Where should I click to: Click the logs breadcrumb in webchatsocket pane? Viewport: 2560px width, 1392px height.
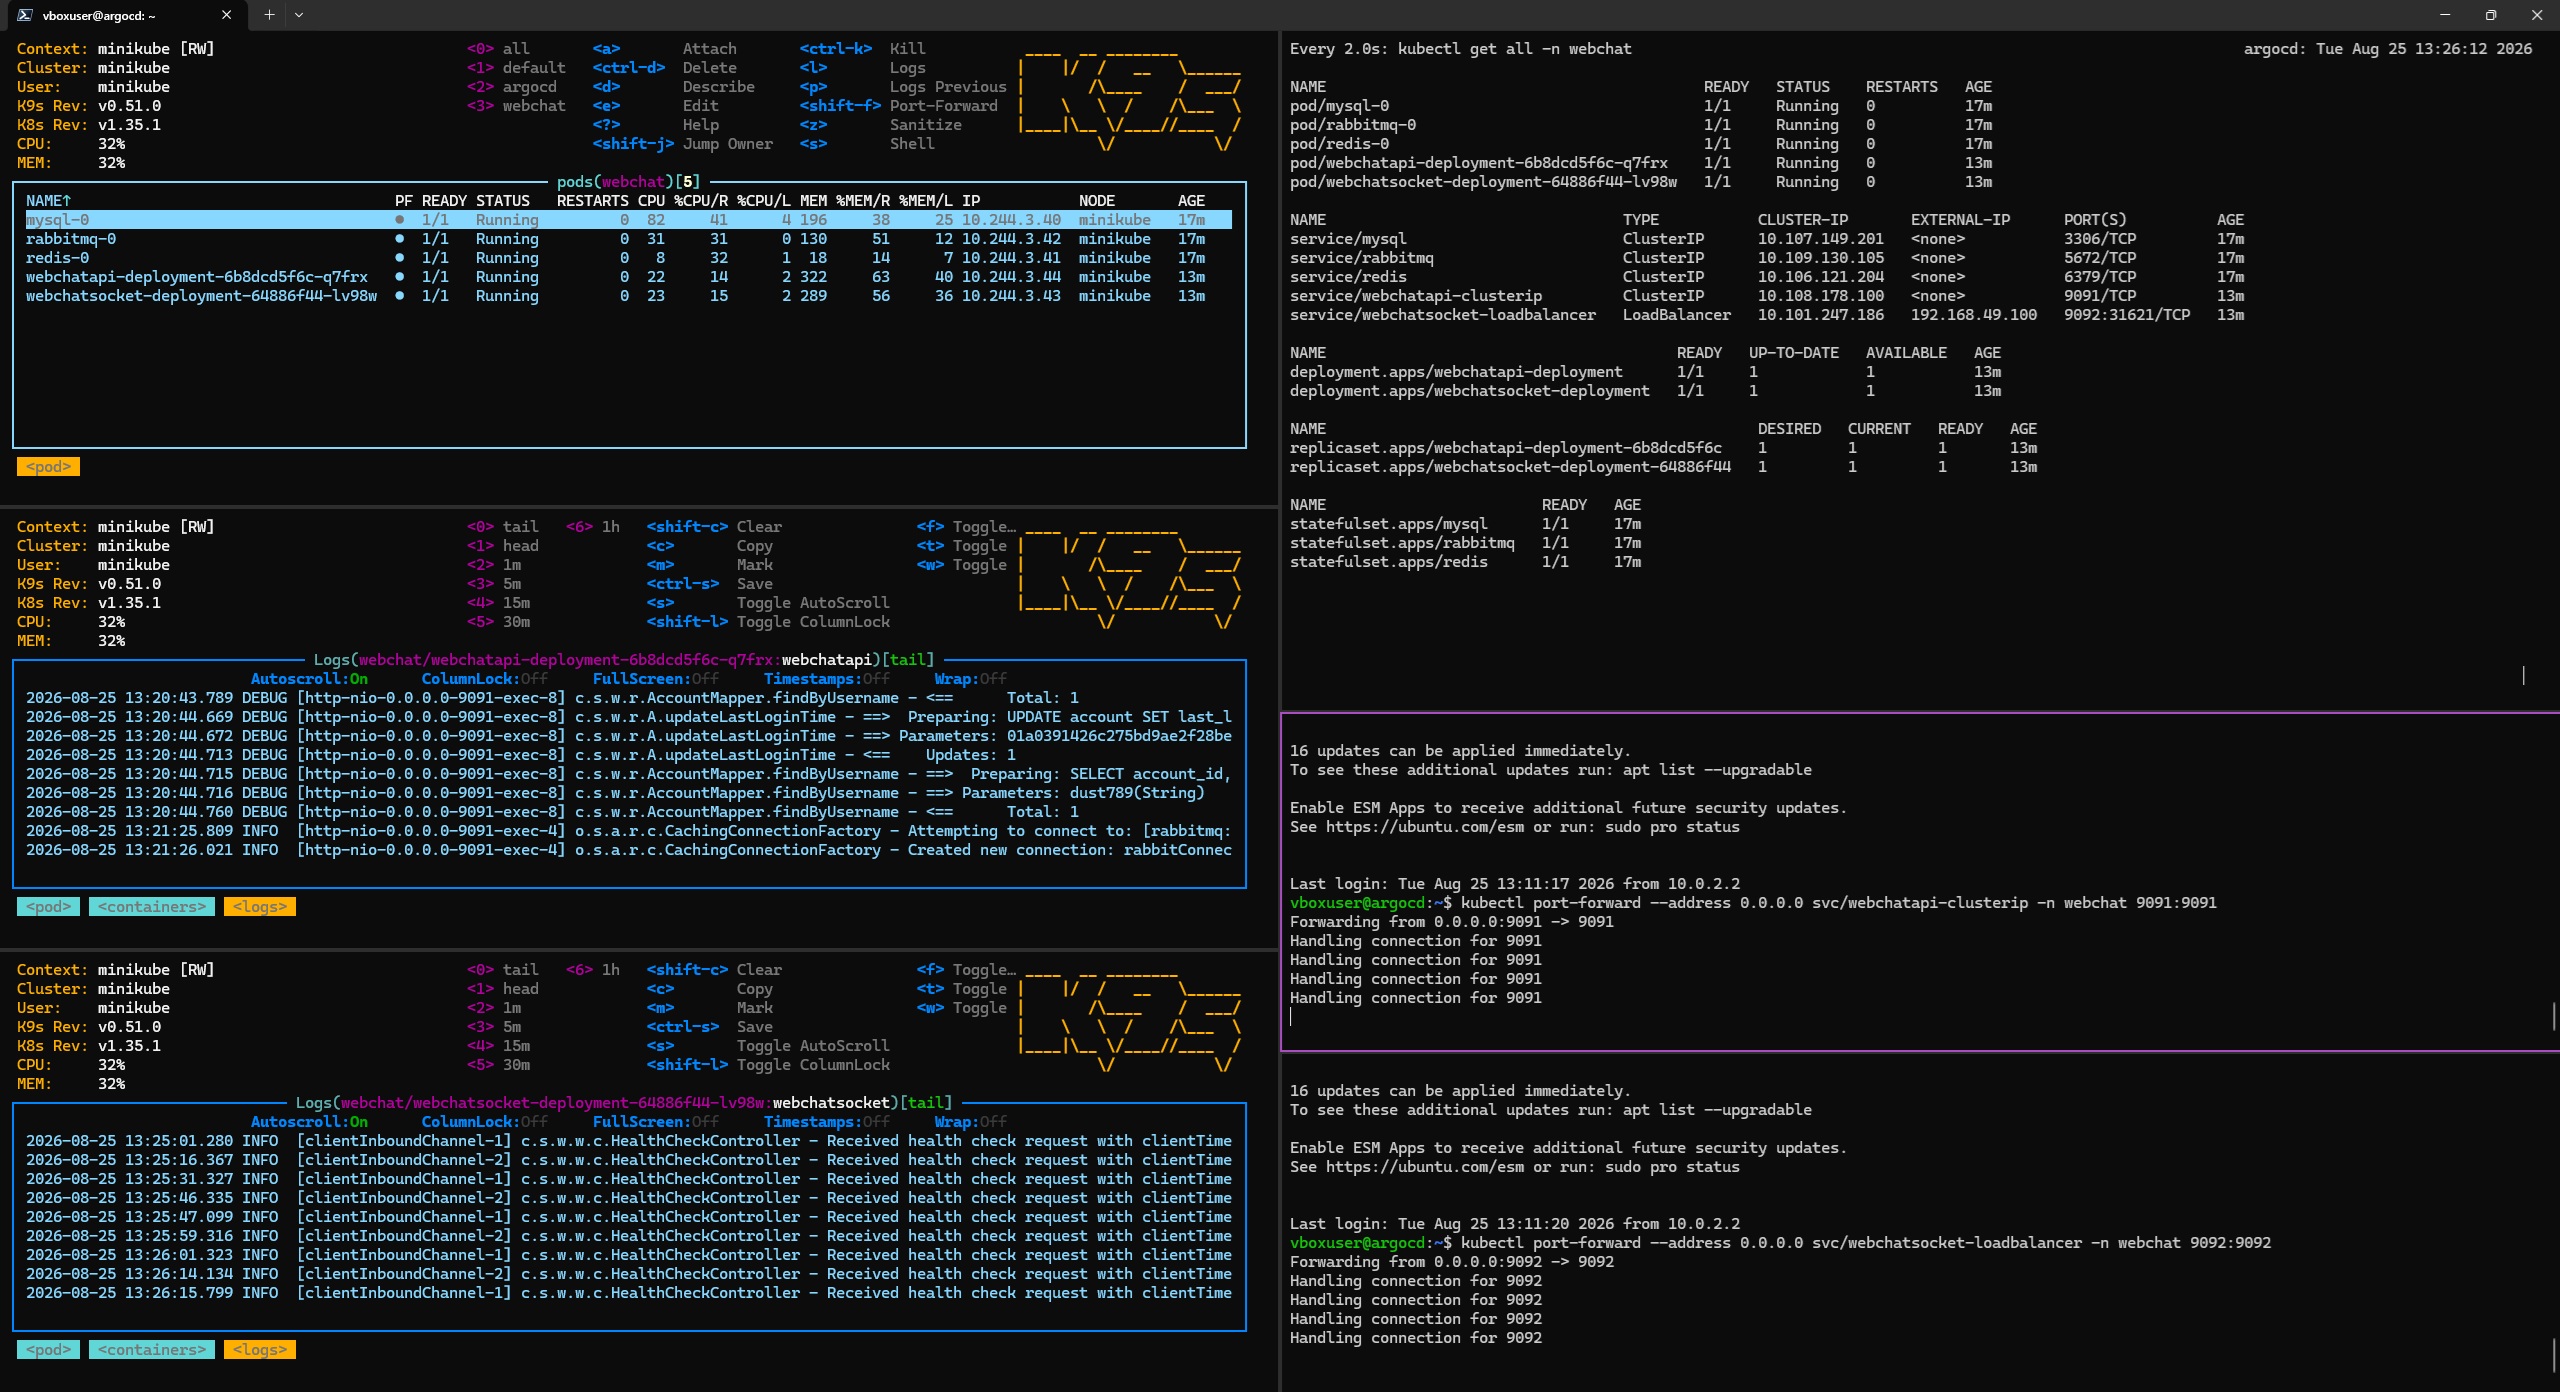point(260,1350)
